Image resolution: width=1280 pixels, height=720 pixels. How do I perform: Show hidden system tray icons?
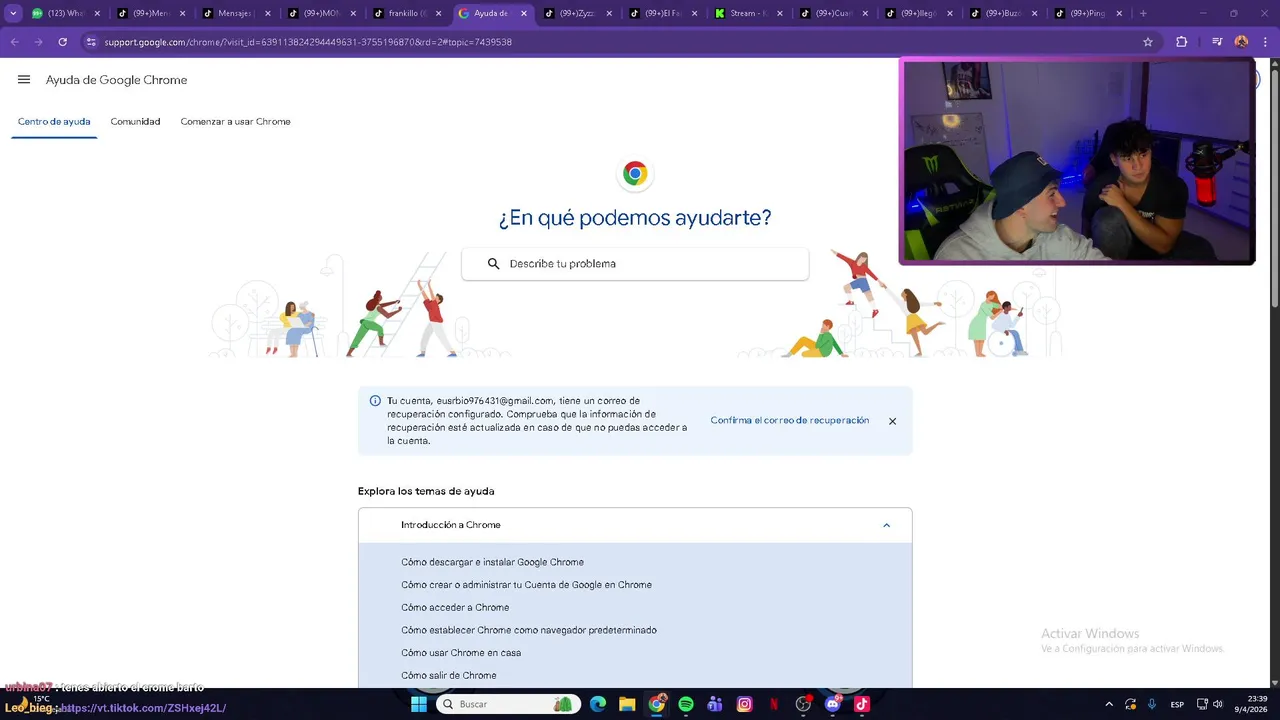pos(1108,704)
